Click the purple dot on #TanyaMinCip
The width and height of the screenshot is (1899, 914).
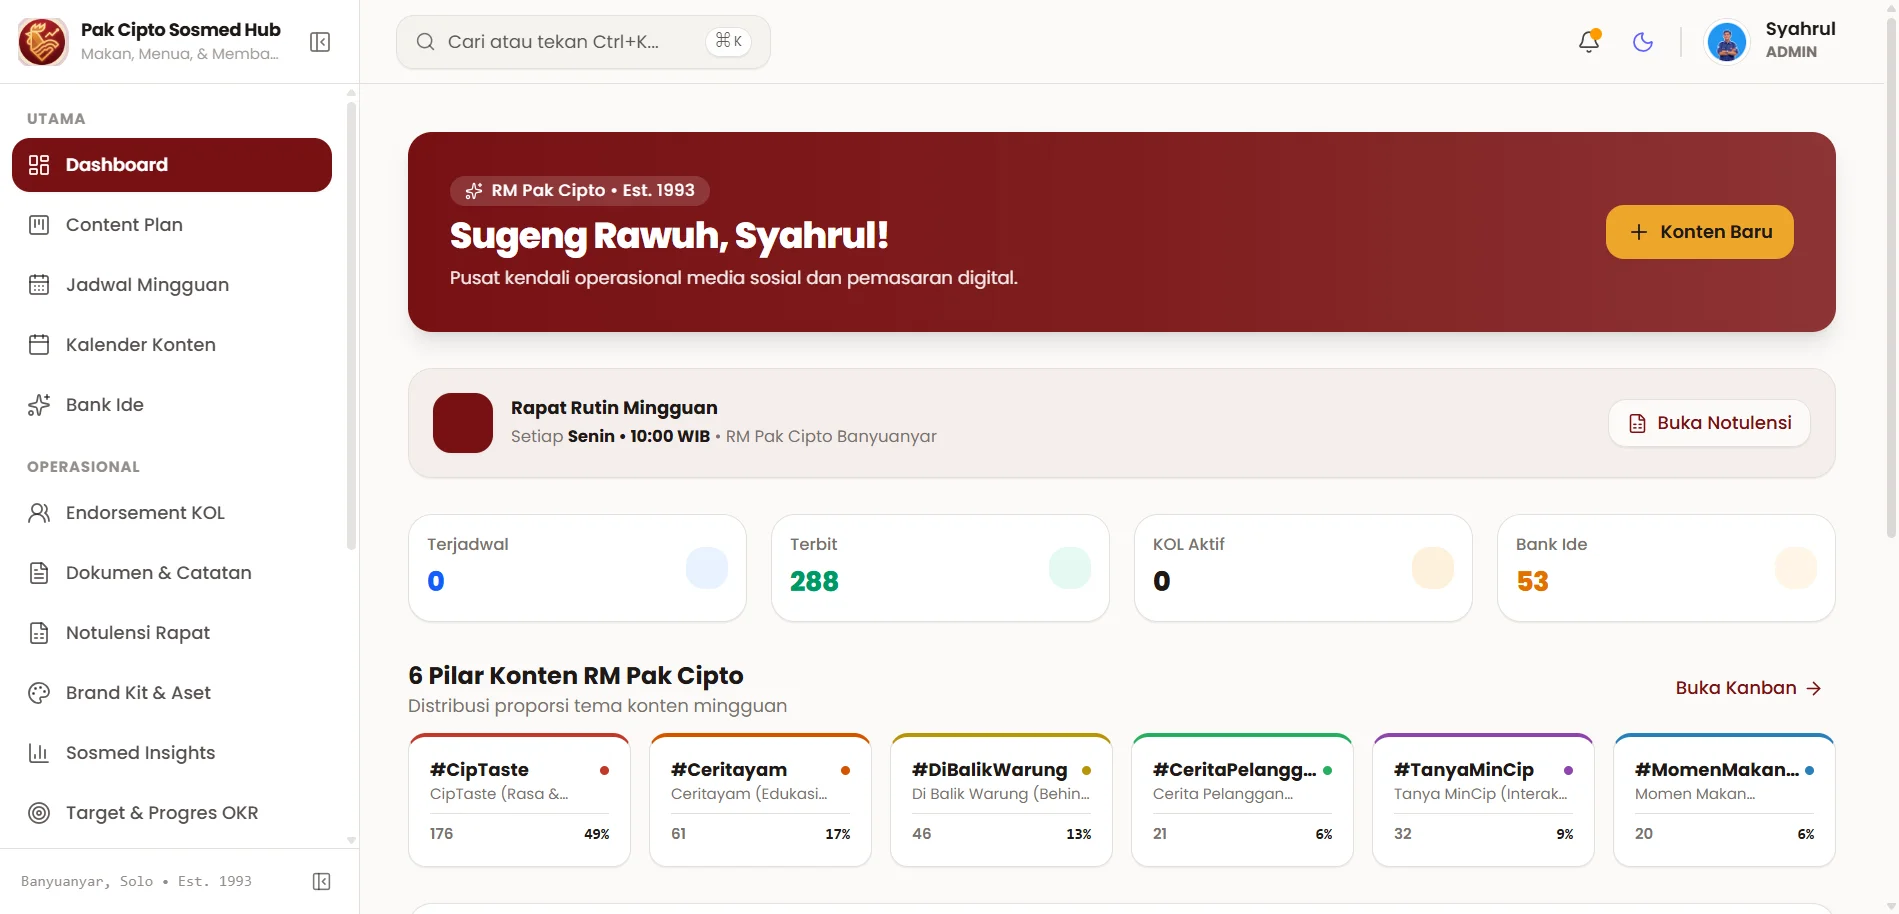[1568, 770]
